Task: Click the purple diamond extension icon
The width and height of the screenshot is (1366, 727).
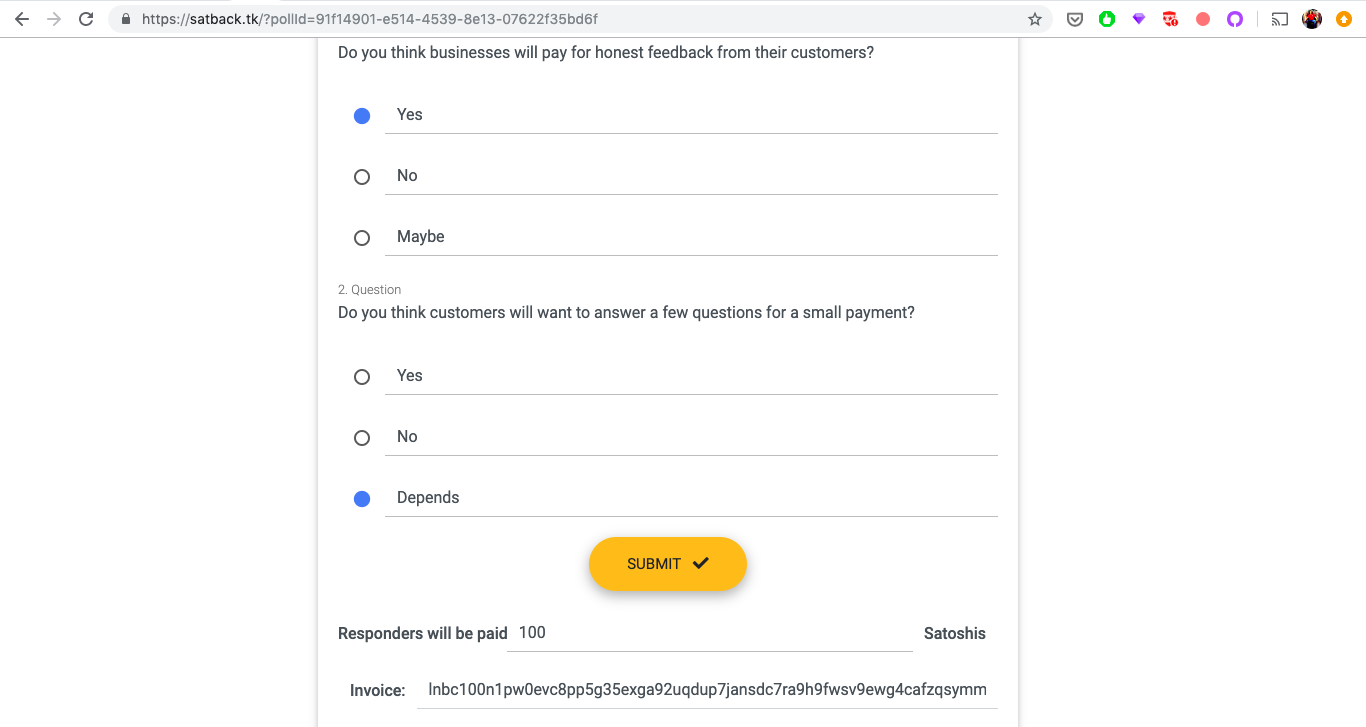Action: click(1139, 19)
